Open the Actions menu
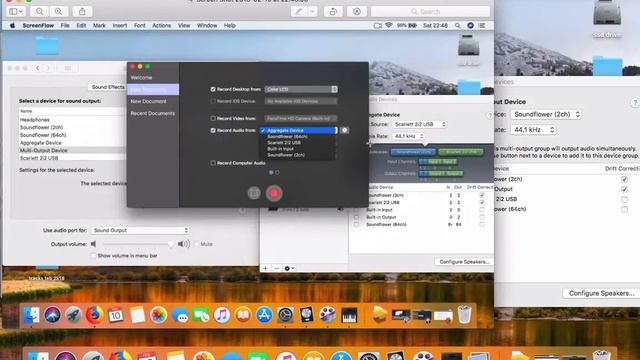This screenshot has height=360, width=640. pos(162,25)
